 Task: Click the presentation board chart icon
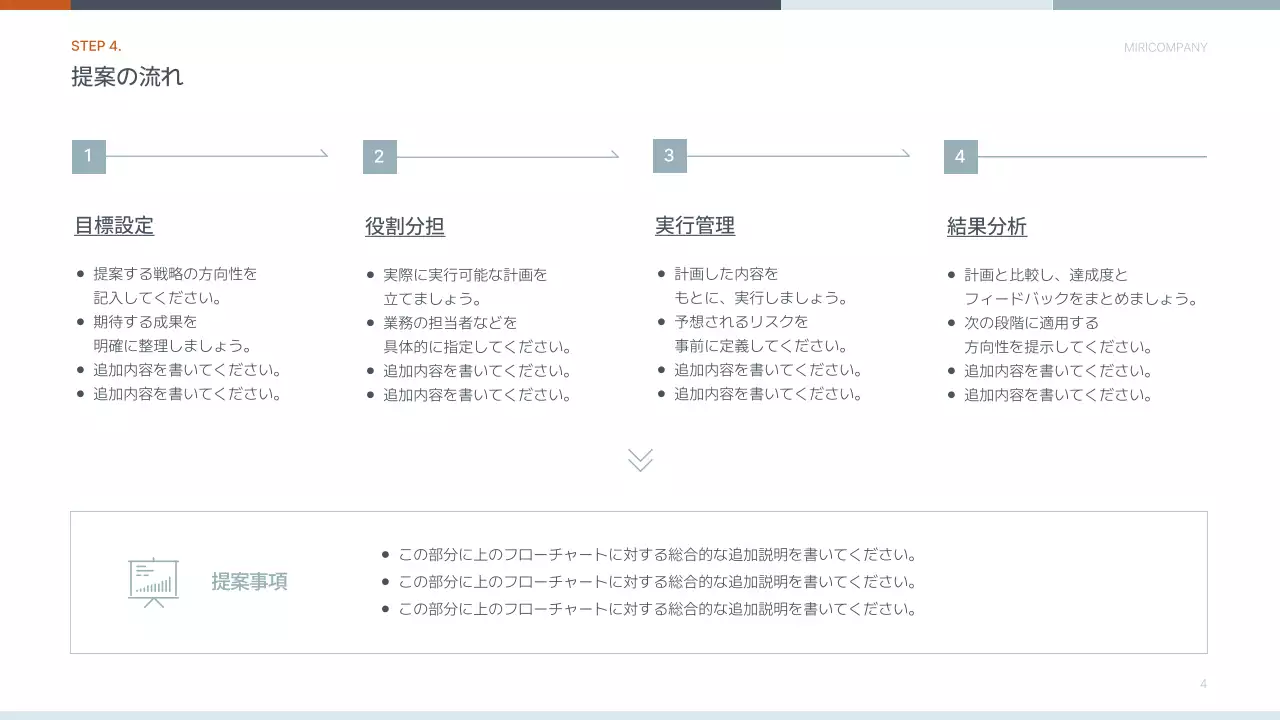152,581
